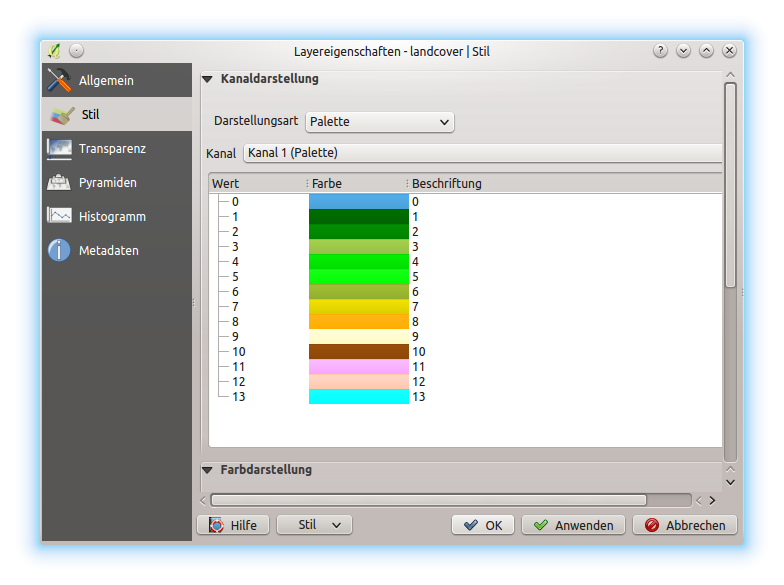784x585 pixels.
Task: Click the Kanal 1 (Palette) field
Action: (481, 153)
